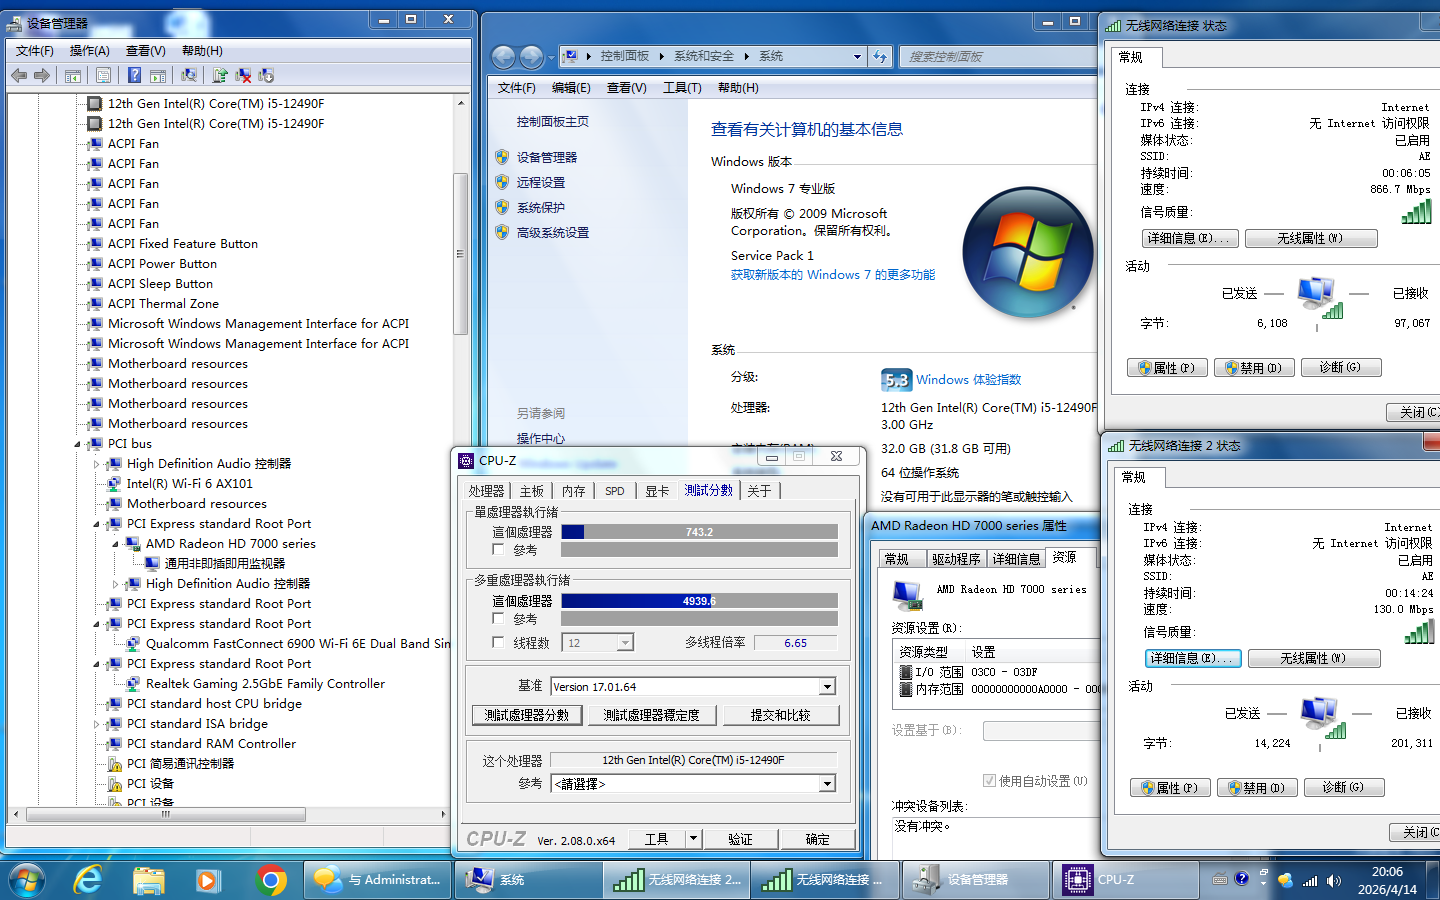Click the 測試處理器穩定度 button
Screen dimensions: 1440x900
click(x=651, y=715)
